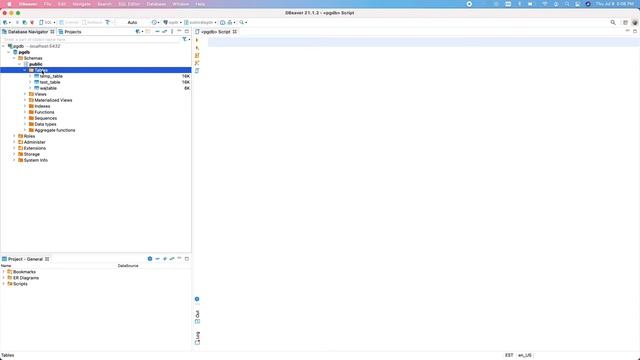Open Project General settings gear icon

pyautogui.click(x=150, y=259)
